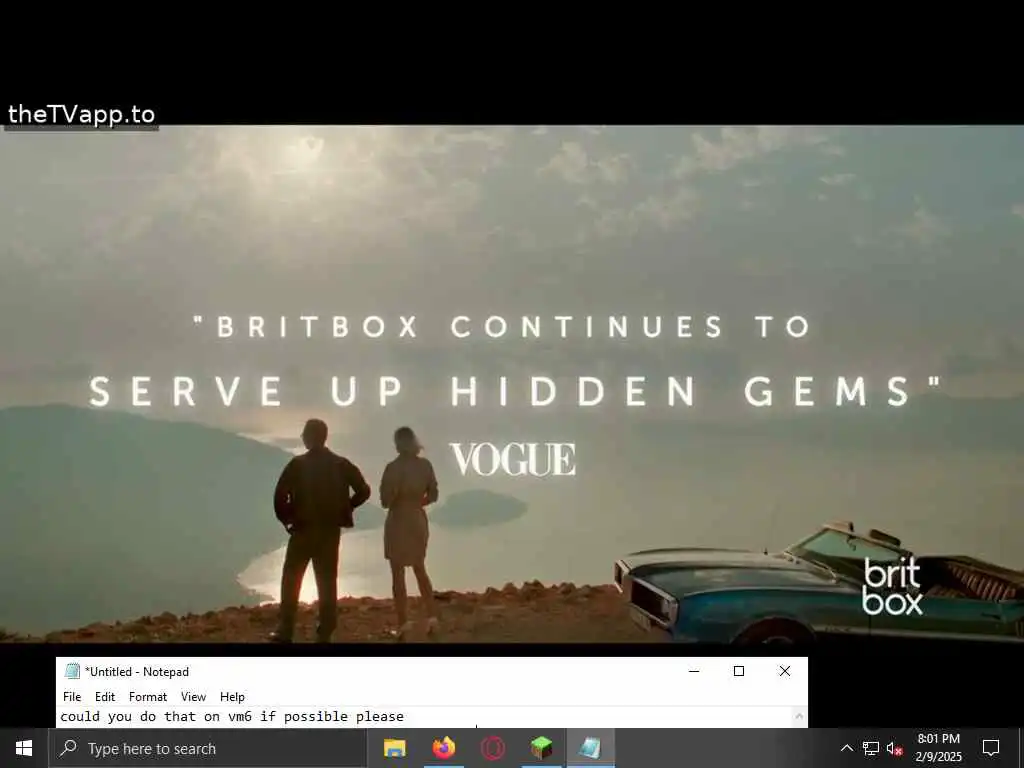Open the Windows Start menu
This screenshot has height=768, width=1024.
24,748
